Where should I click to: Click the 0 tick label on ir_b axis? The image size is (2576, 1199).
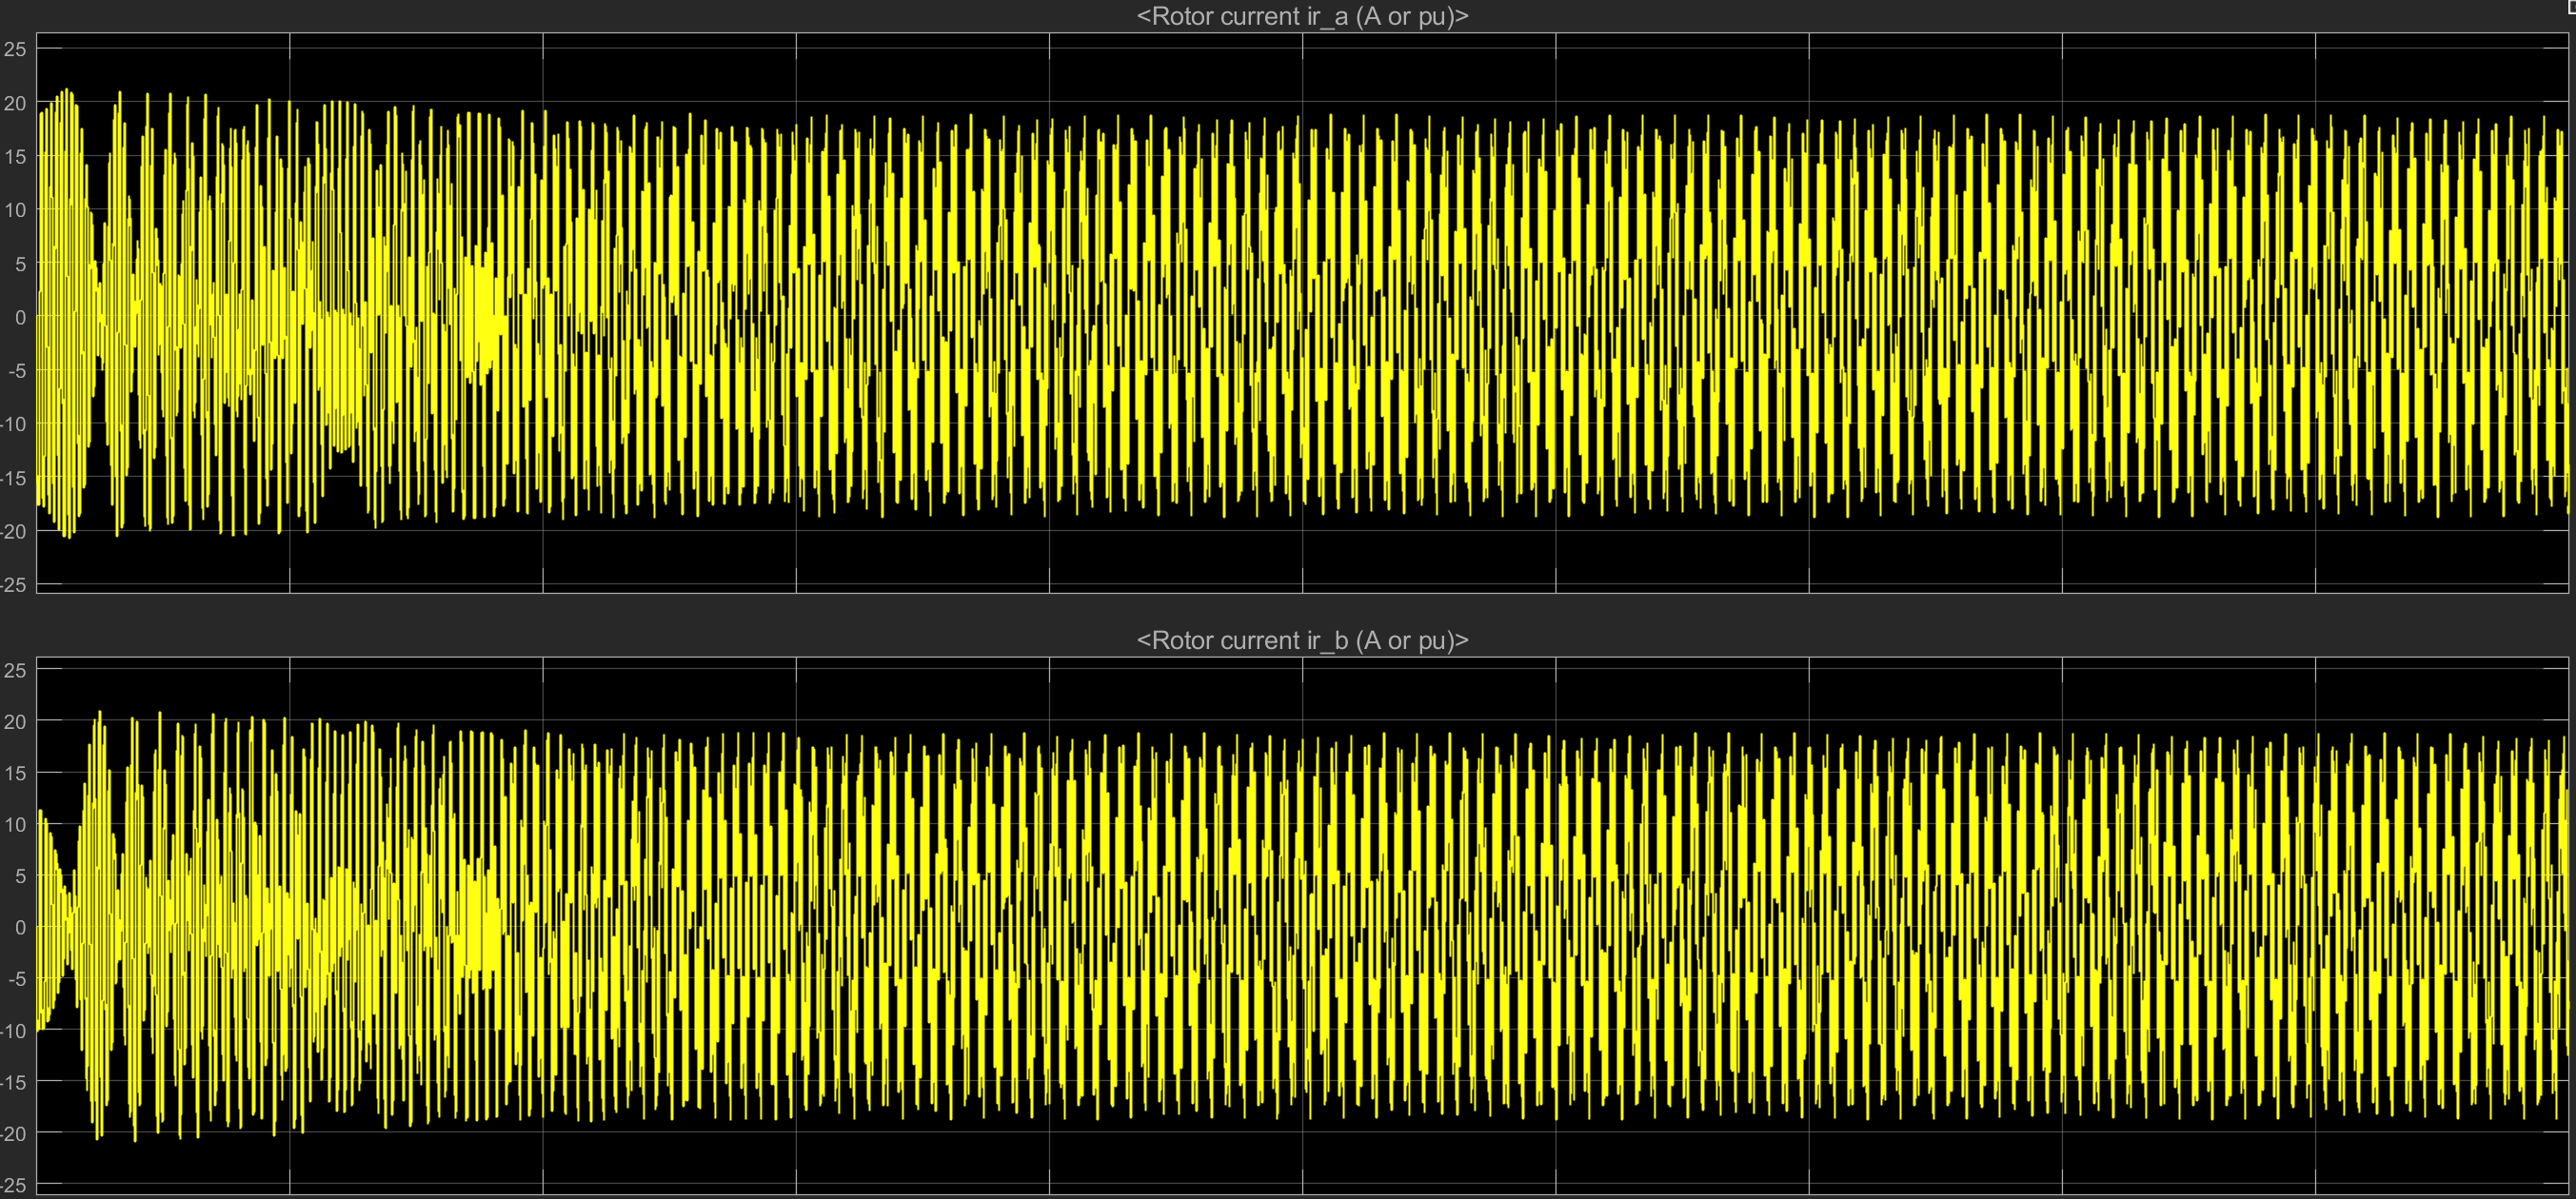click(20, 927)
